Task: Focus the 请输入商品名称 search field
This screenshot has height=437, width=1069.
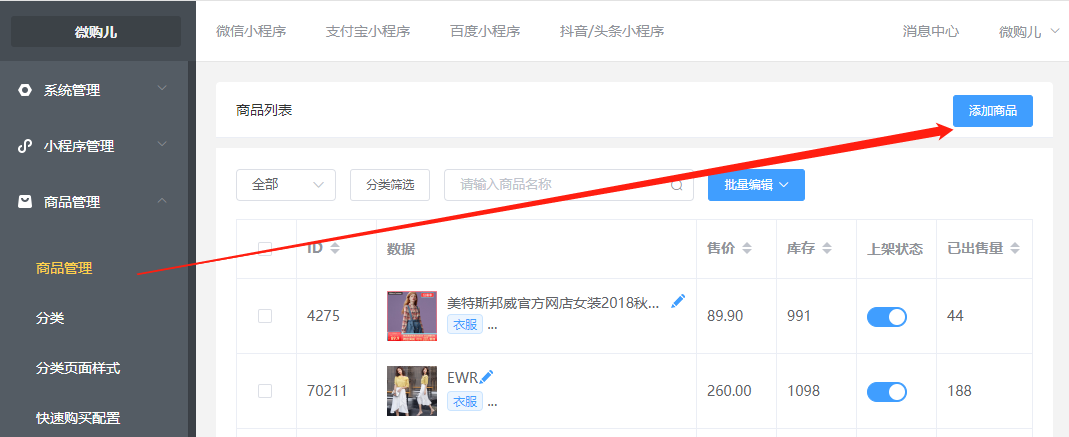Action: tap(569, 185)
